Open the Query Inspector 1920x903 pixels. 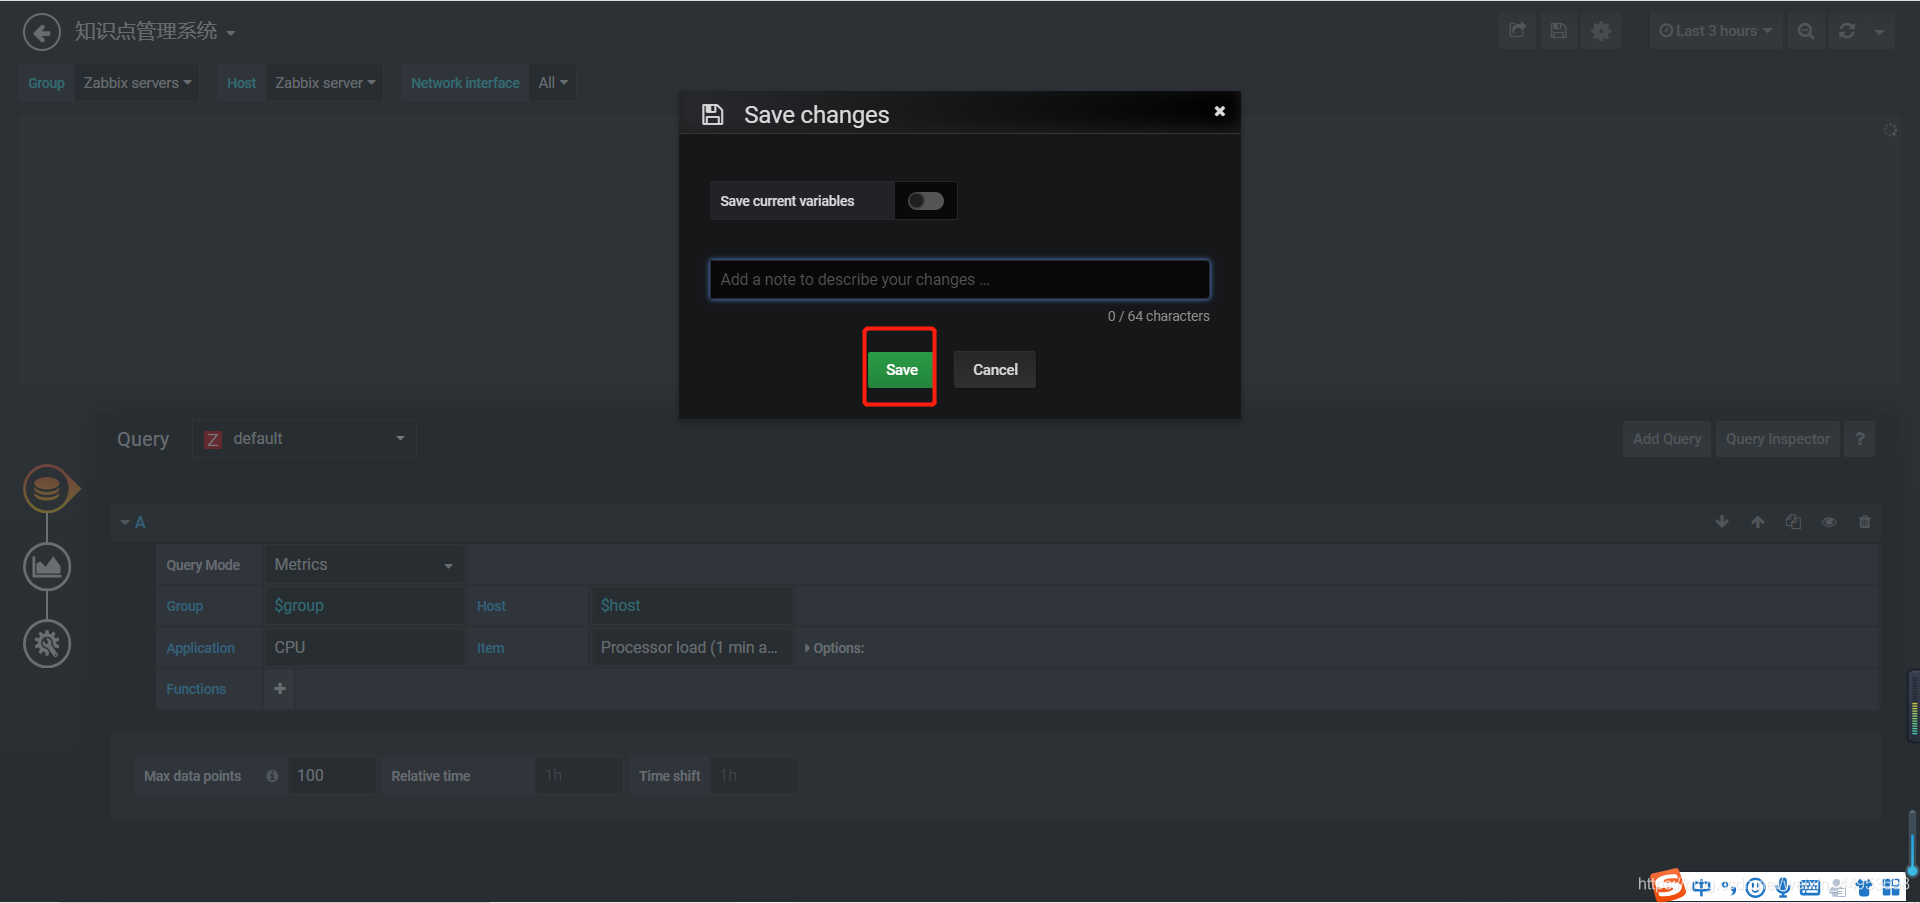click(x=1777, y=439)
